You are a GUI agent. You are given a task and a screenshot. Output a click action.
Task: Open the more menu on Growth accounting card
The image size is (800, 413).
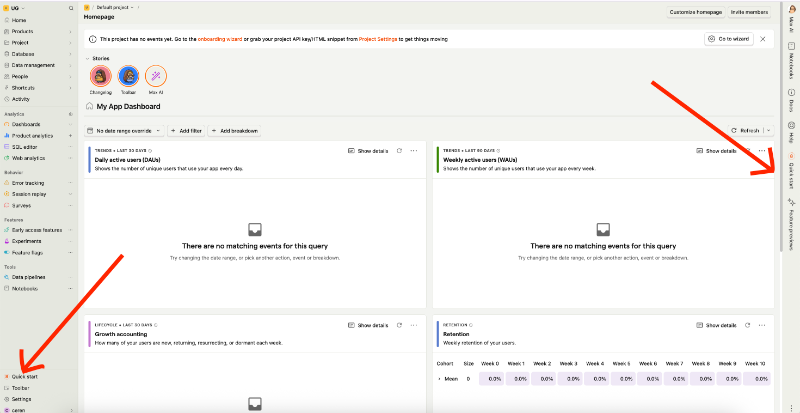pyautogui.click(x=413, y=325)
